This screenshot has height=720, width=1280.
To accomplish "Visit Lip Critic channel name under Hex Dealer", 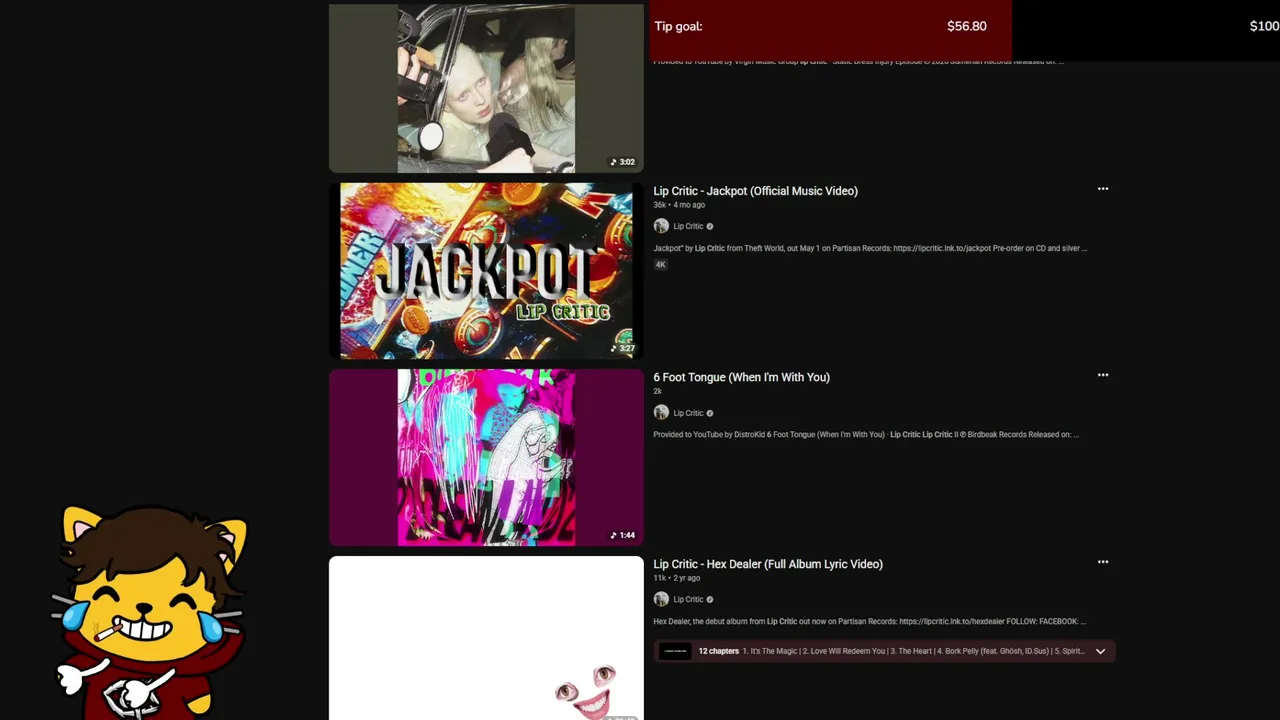I will click(x=688, y=599).
